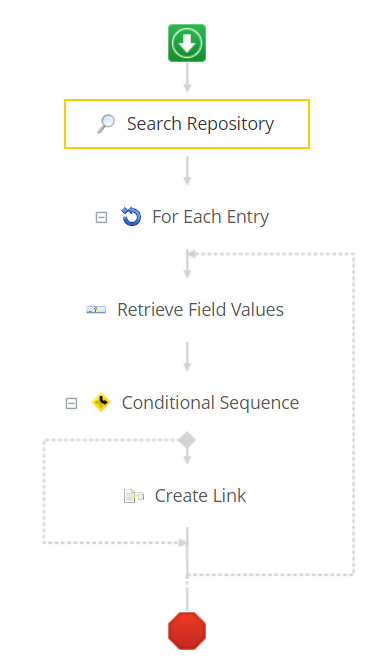
Task: Select the Search Repository activity label
Action: click(x=200, y=124)
